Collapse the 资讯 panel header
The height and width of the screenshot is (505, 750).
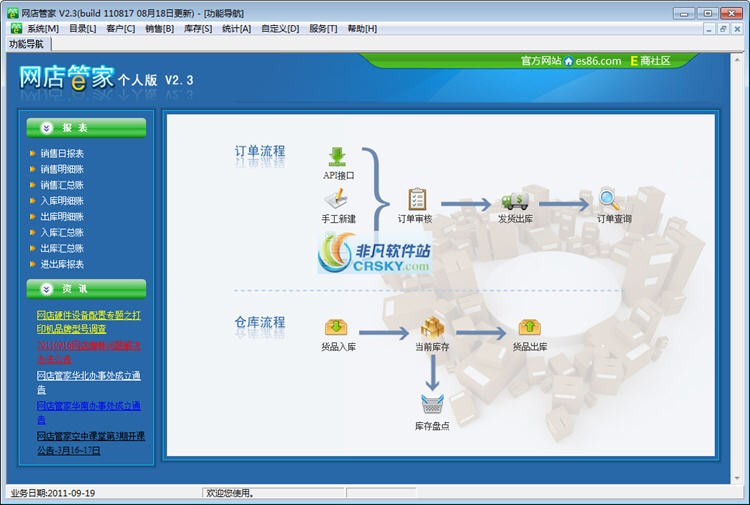(86, 289)
